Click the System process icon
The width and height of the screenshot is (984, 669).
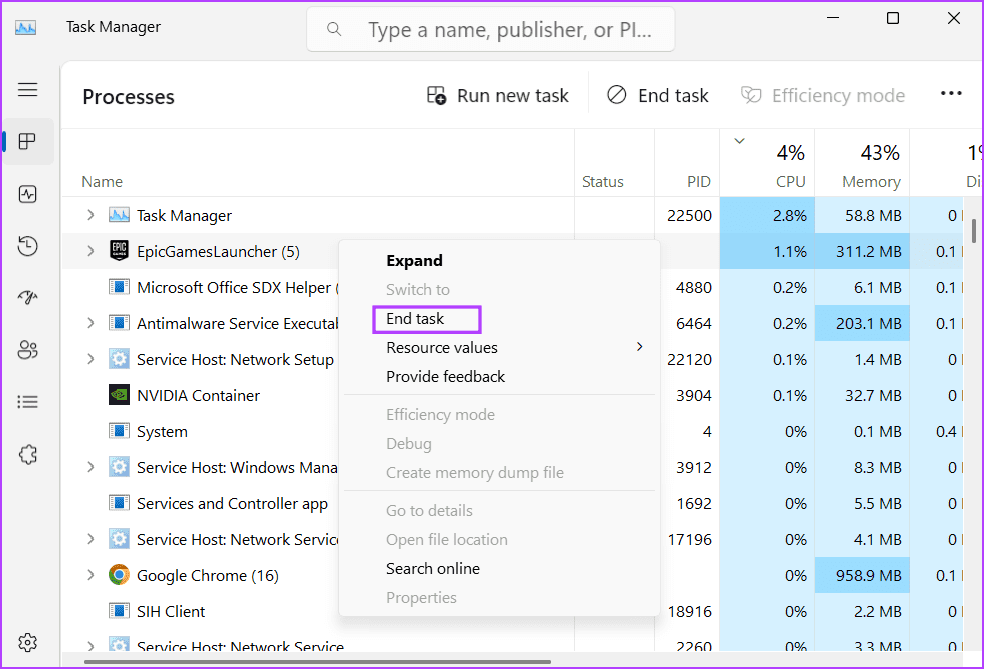(x=119, y=431)
